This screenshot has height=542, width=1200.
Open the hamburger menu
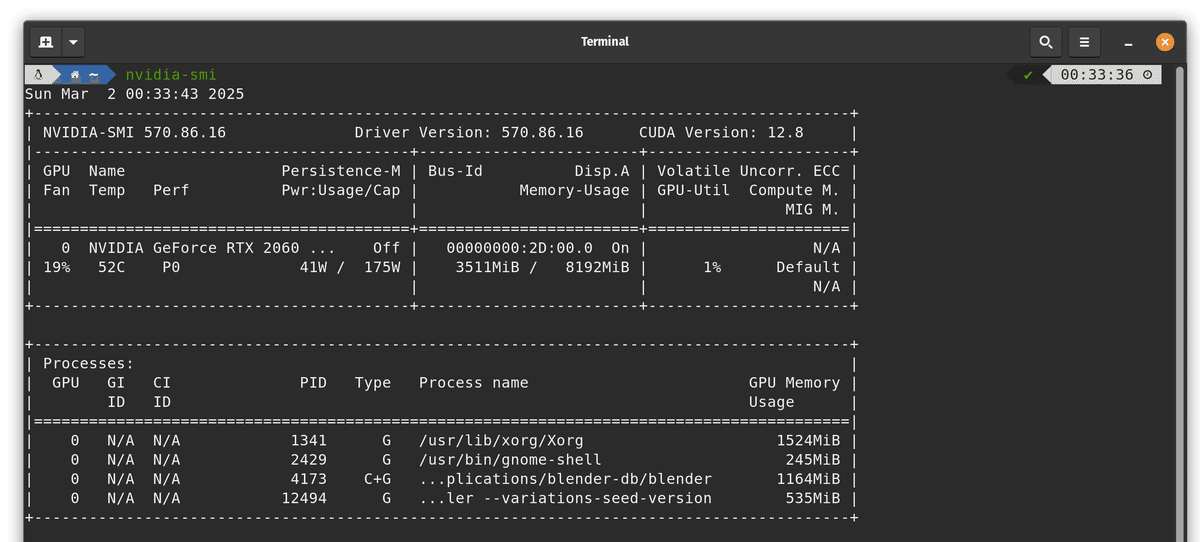(x=1084, y=42)
